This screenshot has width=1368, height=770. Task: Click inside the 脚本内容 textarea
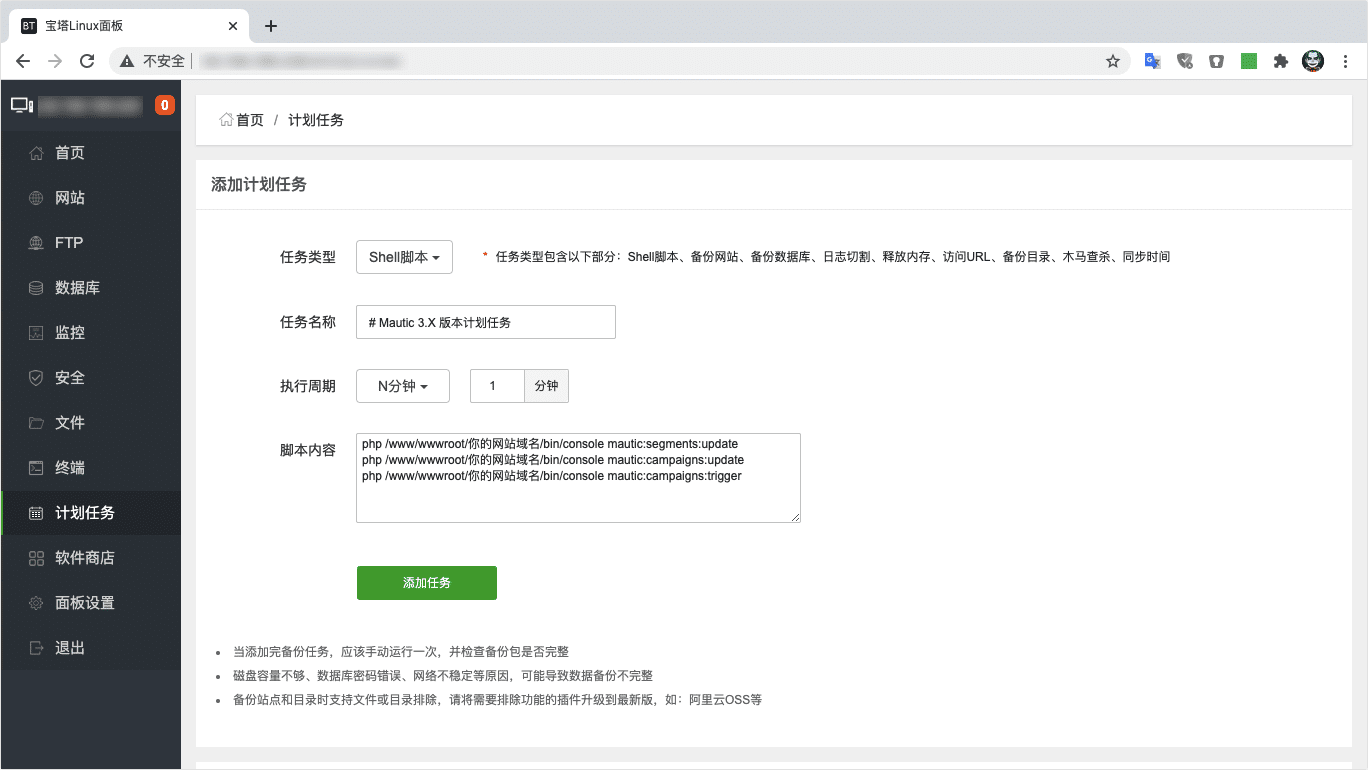coord(578,478)
